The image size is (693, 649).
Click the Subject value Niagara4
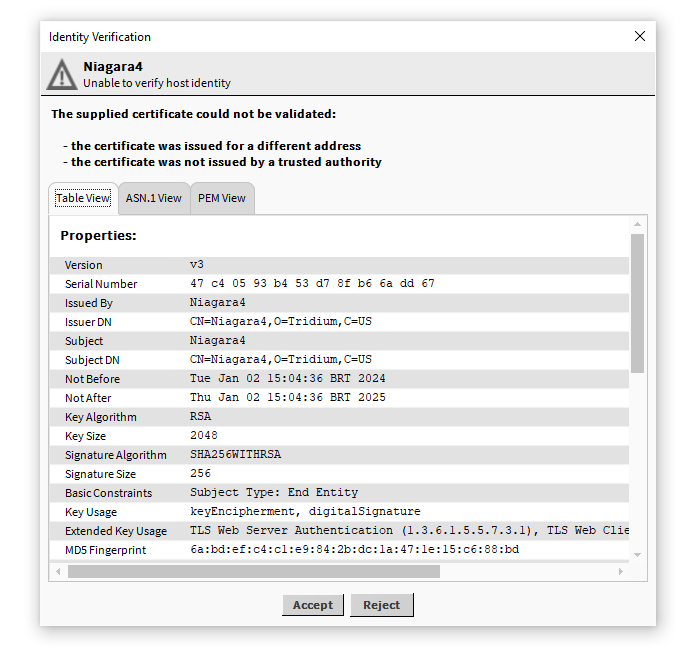(x=217, y=340)
